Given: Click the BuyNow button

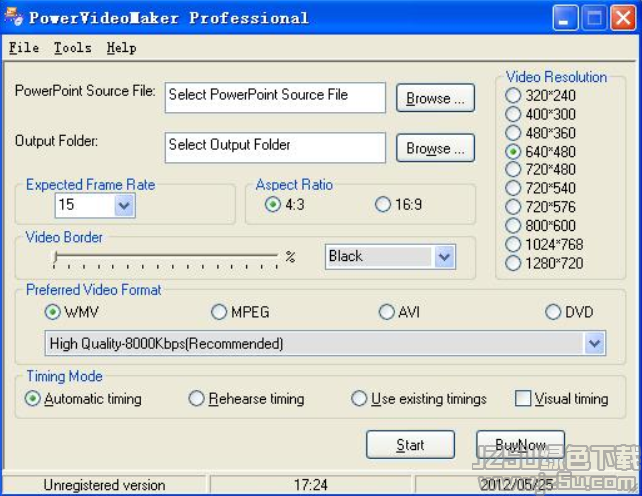Looking at the screenshot, I should (520, 444).
